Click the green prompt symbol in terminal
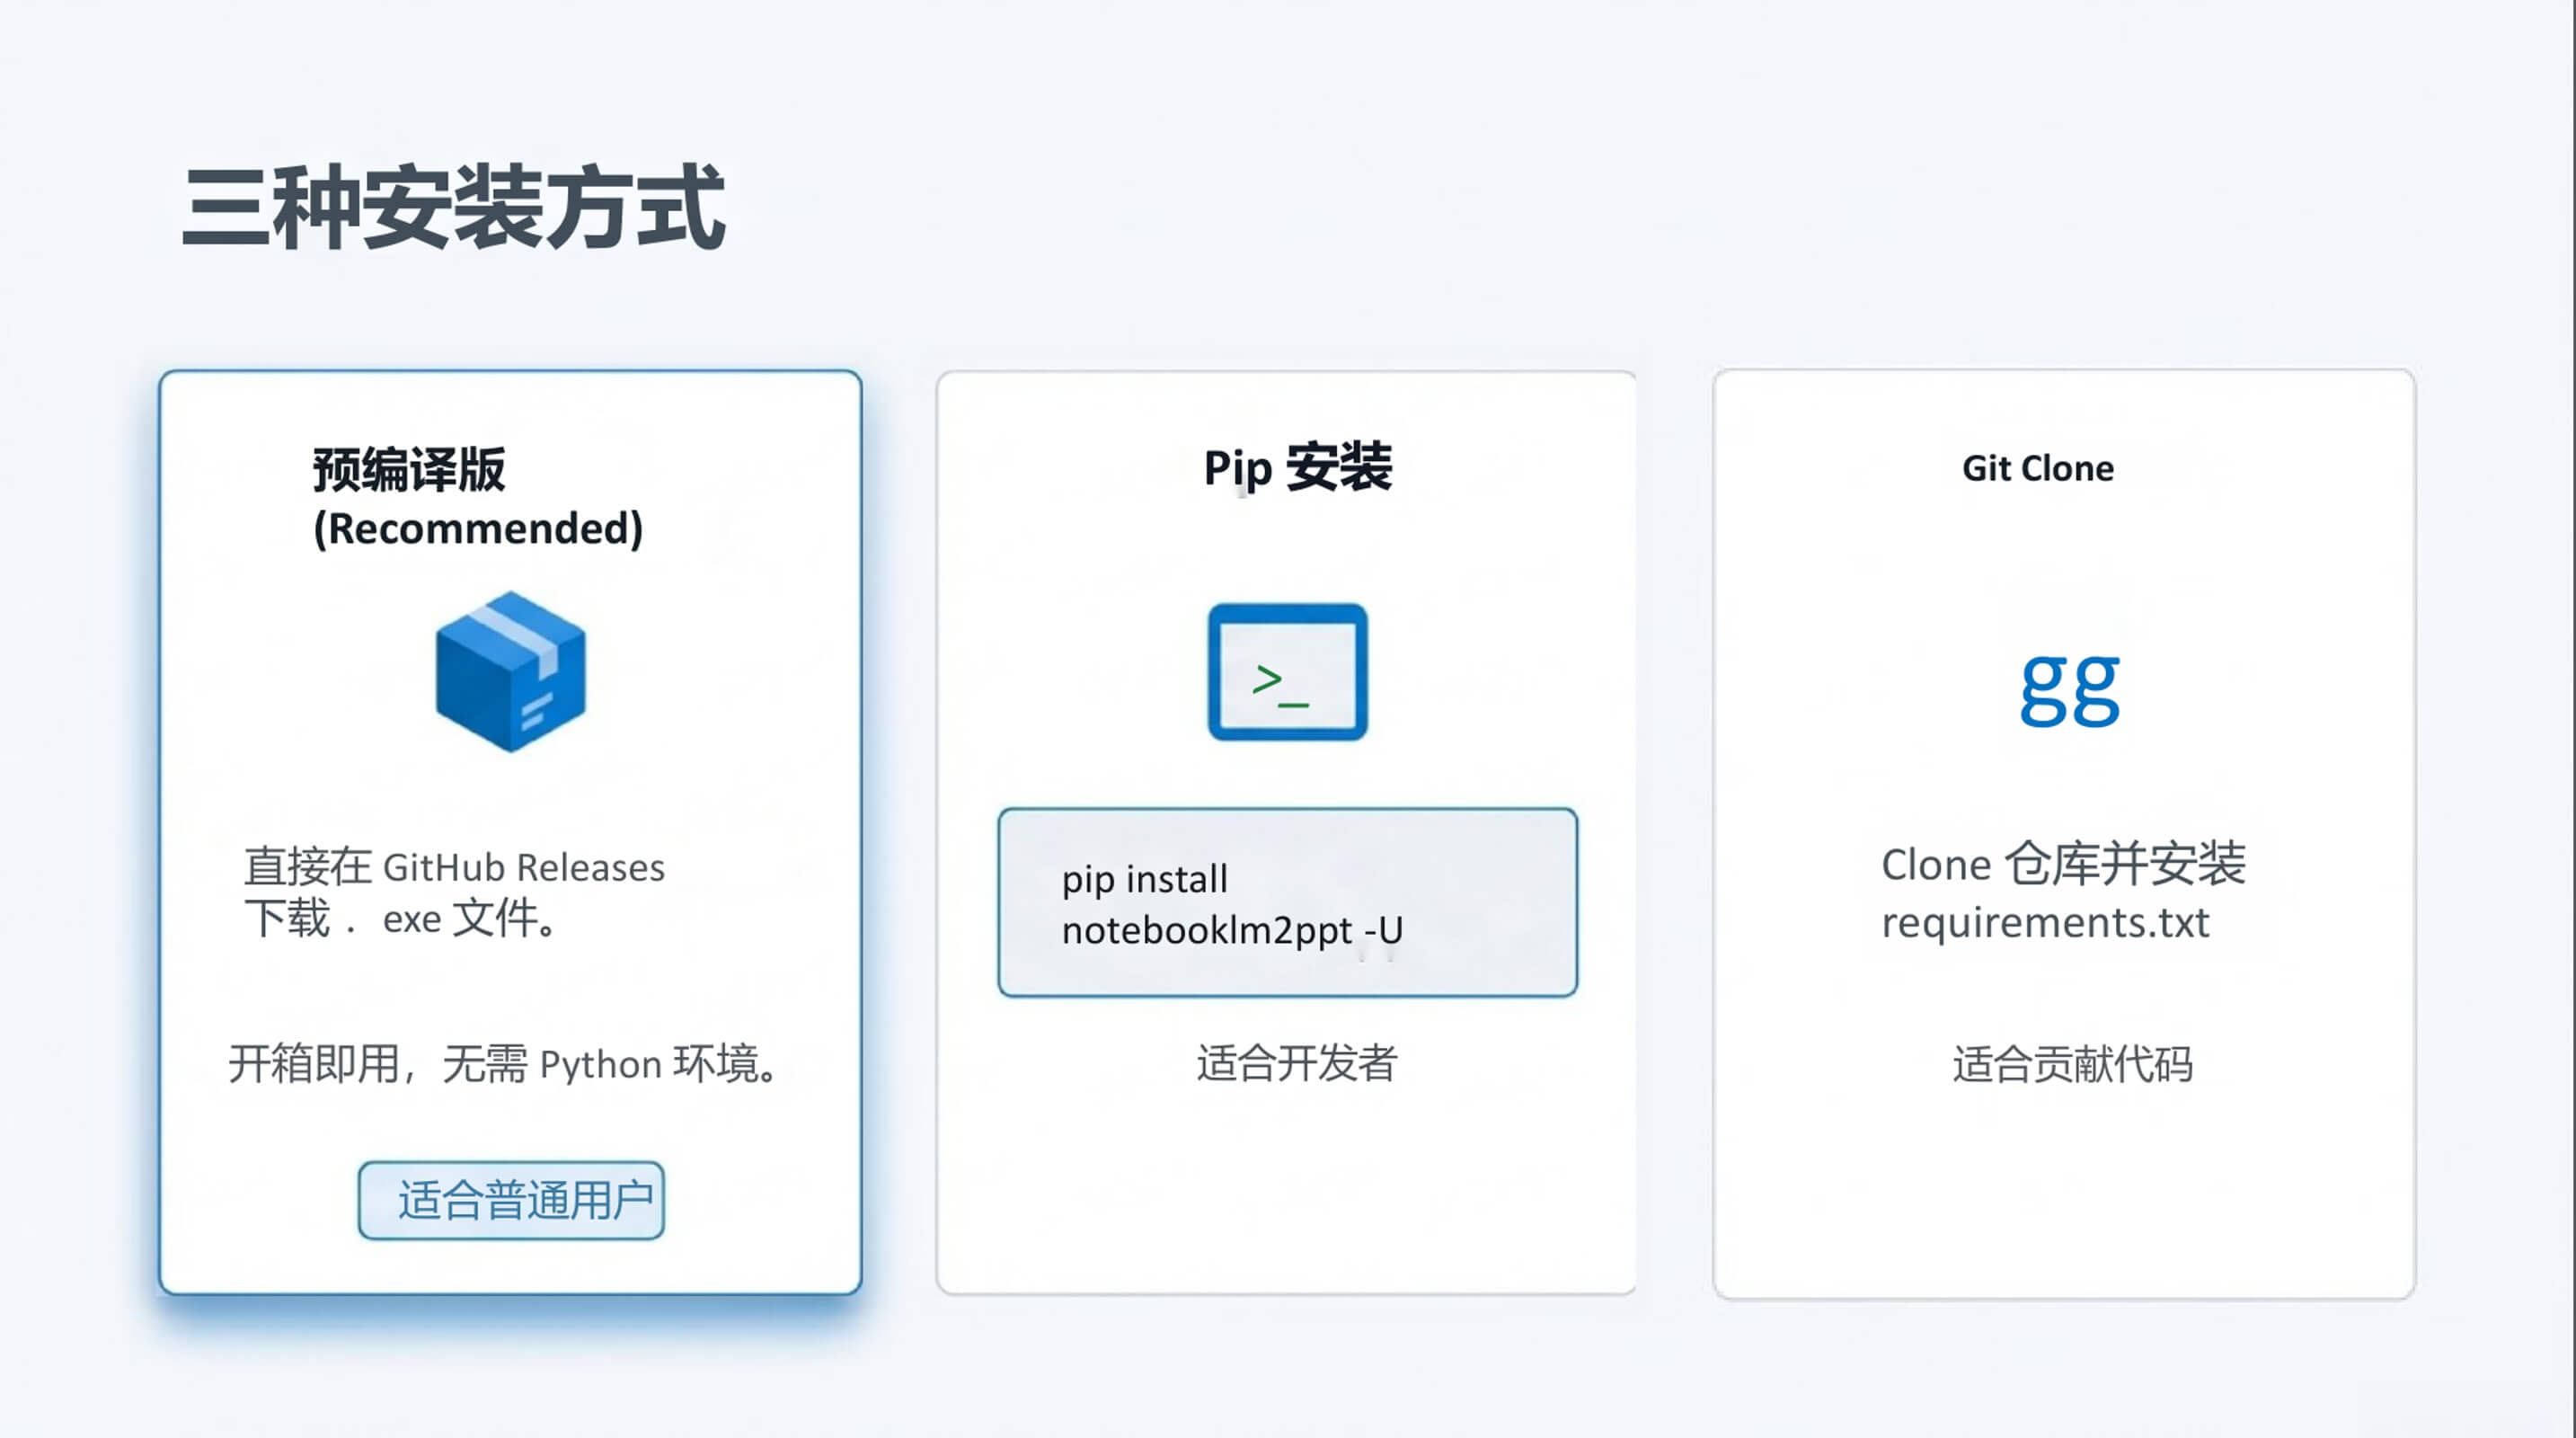 (1268, 680)
